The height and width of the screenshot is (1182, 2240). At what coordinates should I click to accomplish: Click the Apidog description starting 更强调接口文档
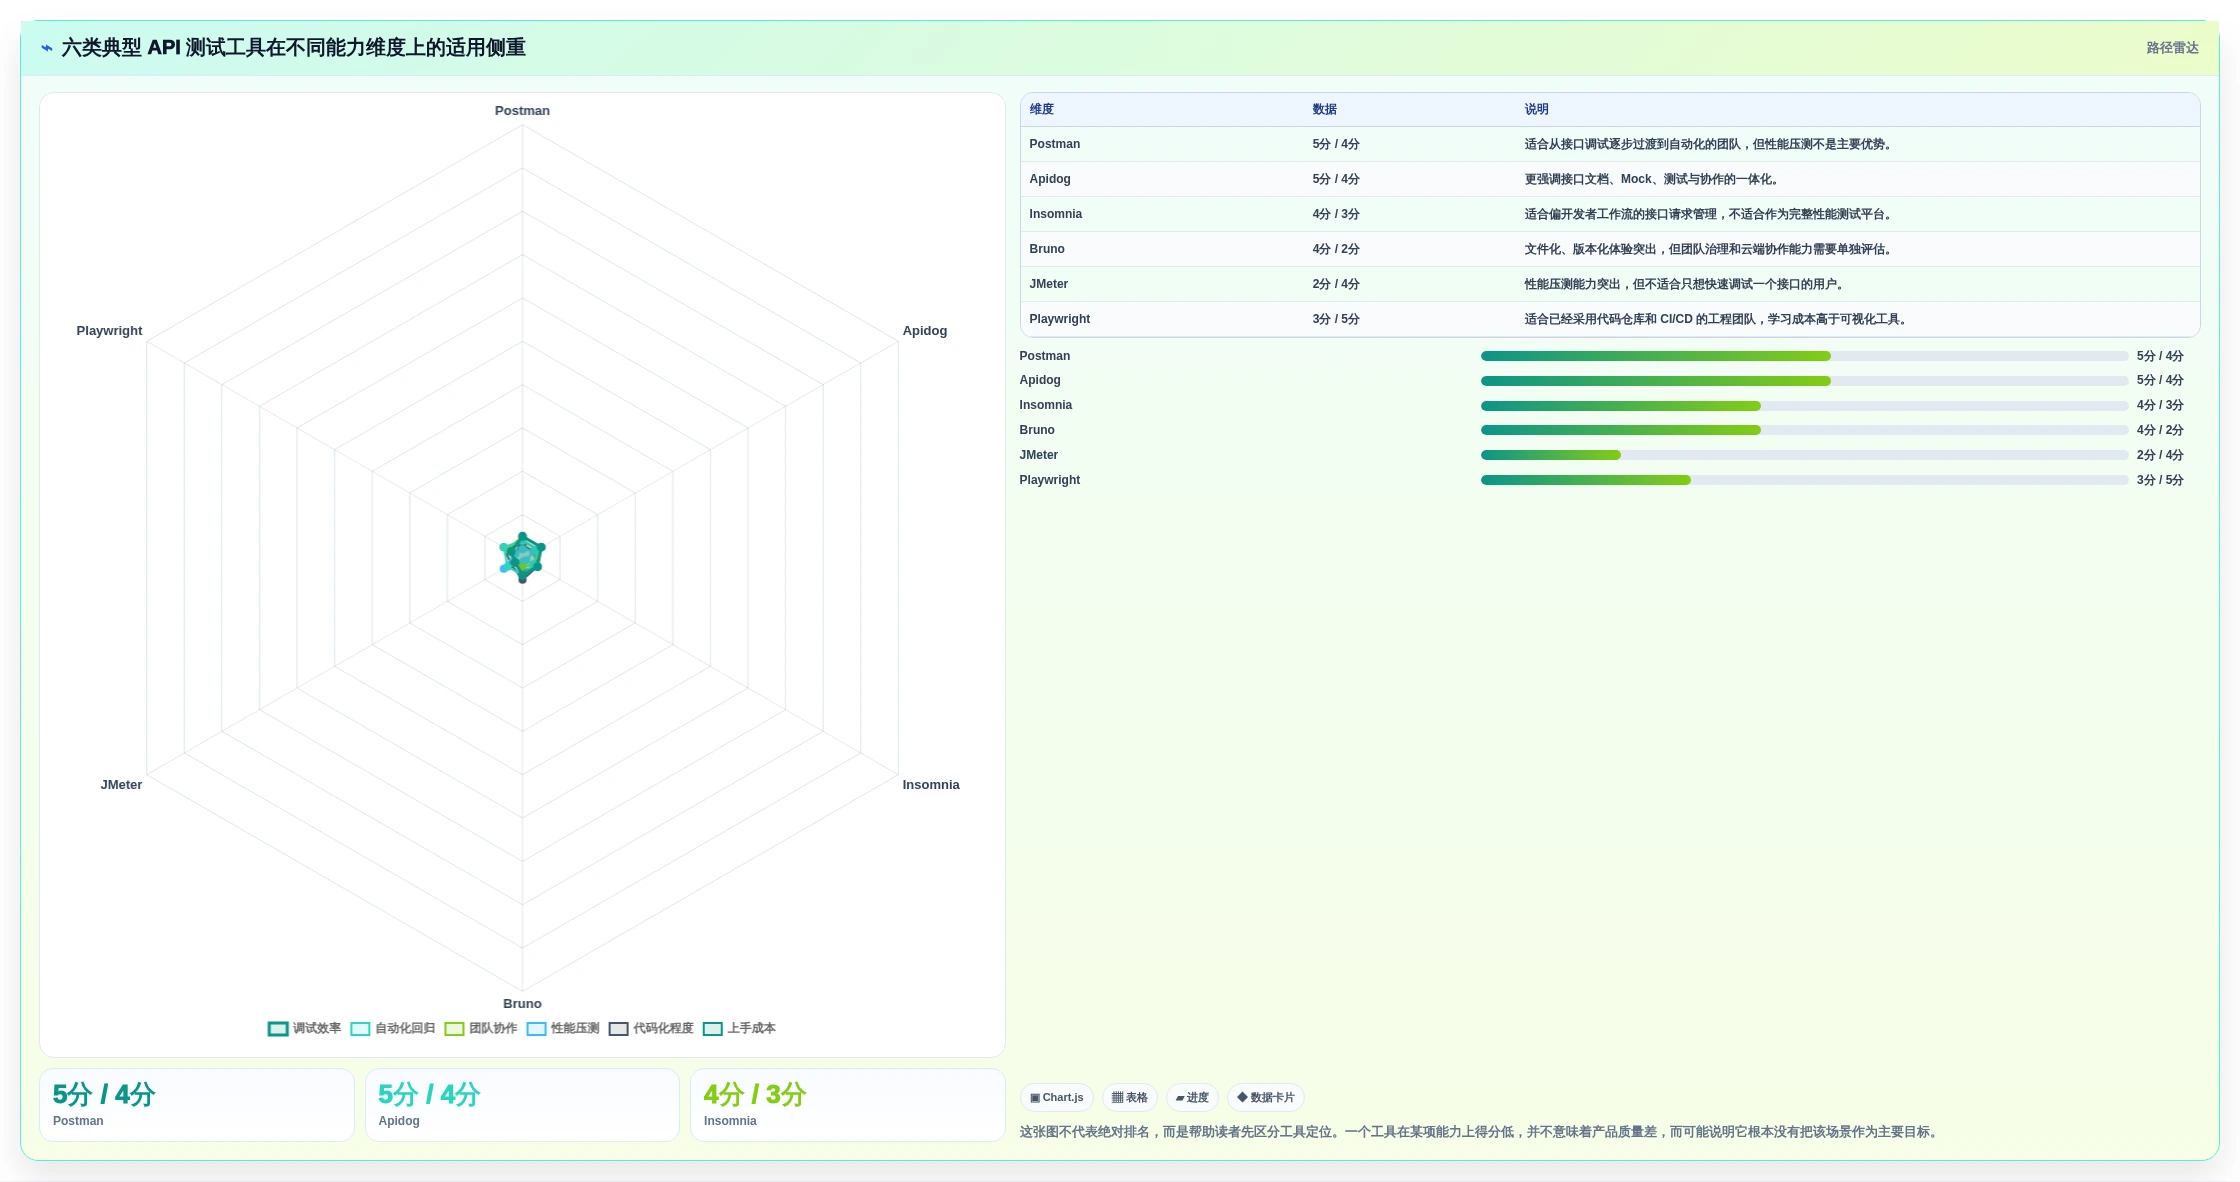click(x=1653, y=179)
